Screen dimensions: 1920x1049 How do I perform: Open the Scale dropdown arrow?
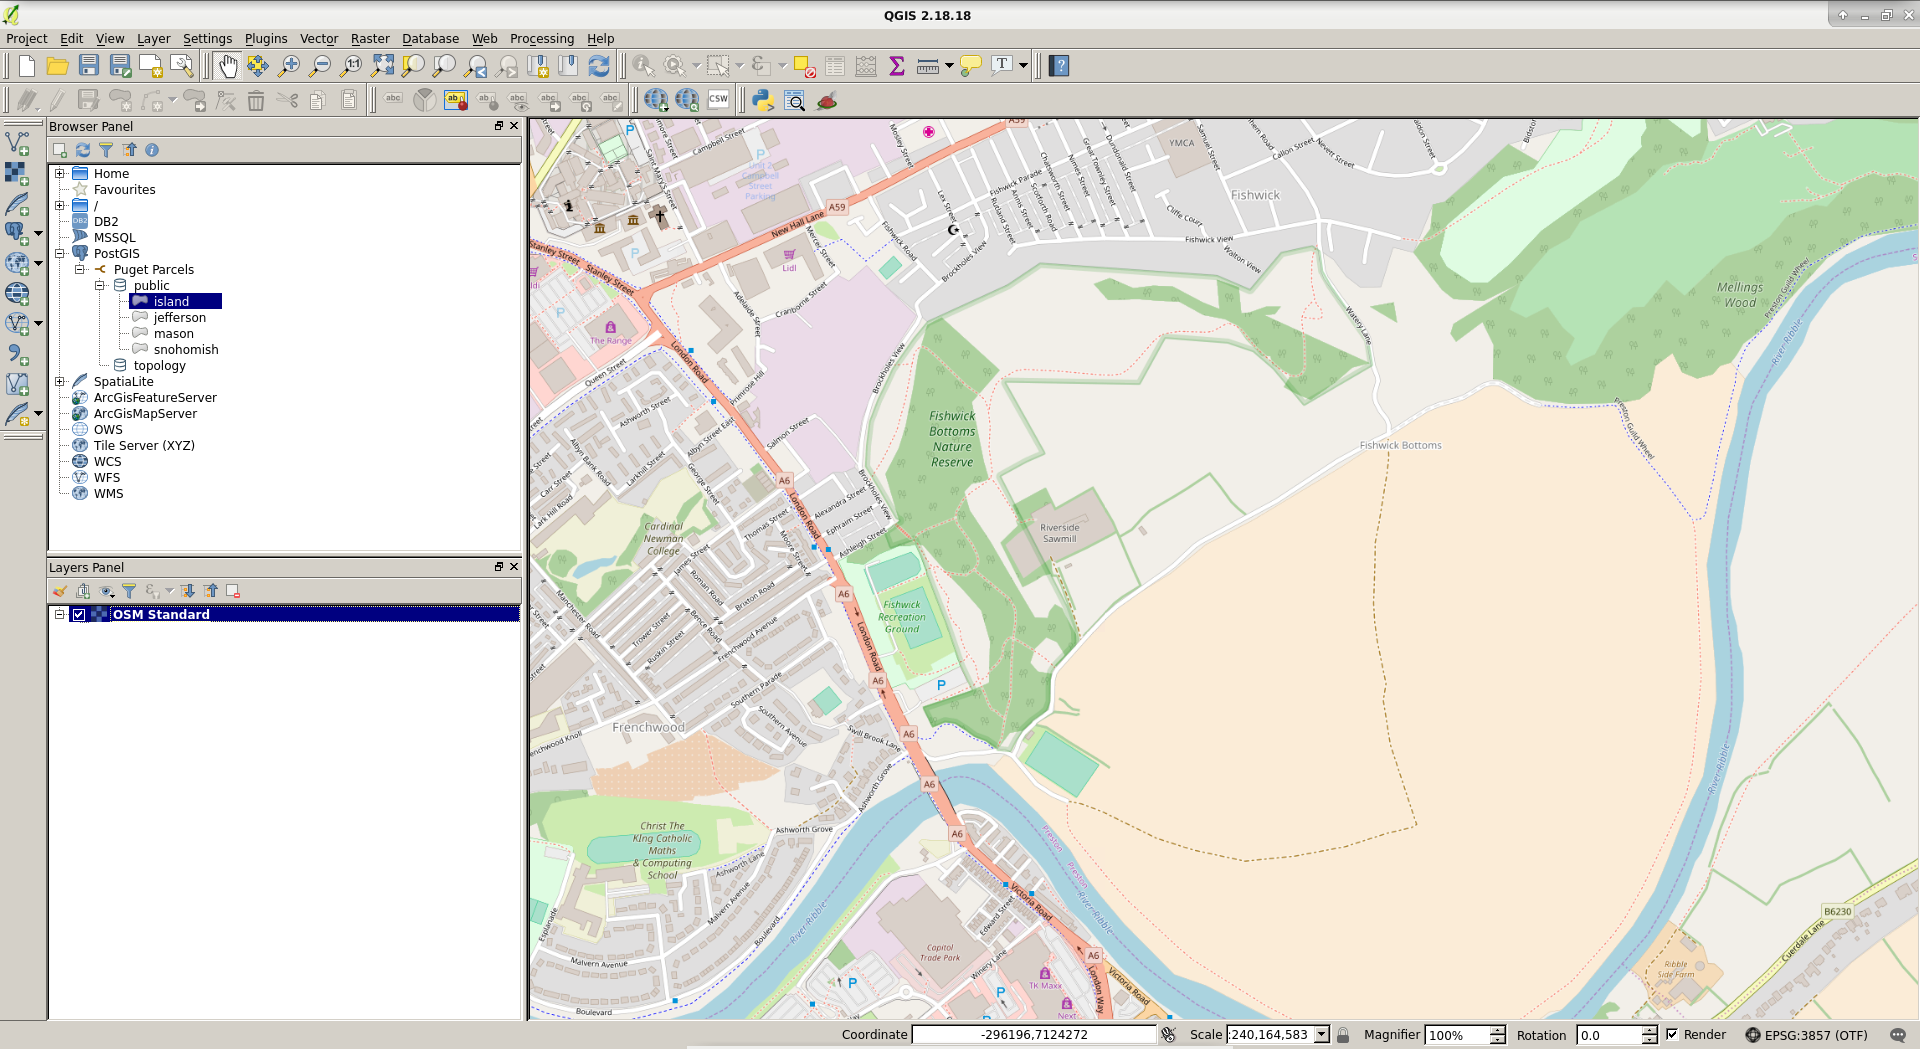[x=1321, y=1035]
